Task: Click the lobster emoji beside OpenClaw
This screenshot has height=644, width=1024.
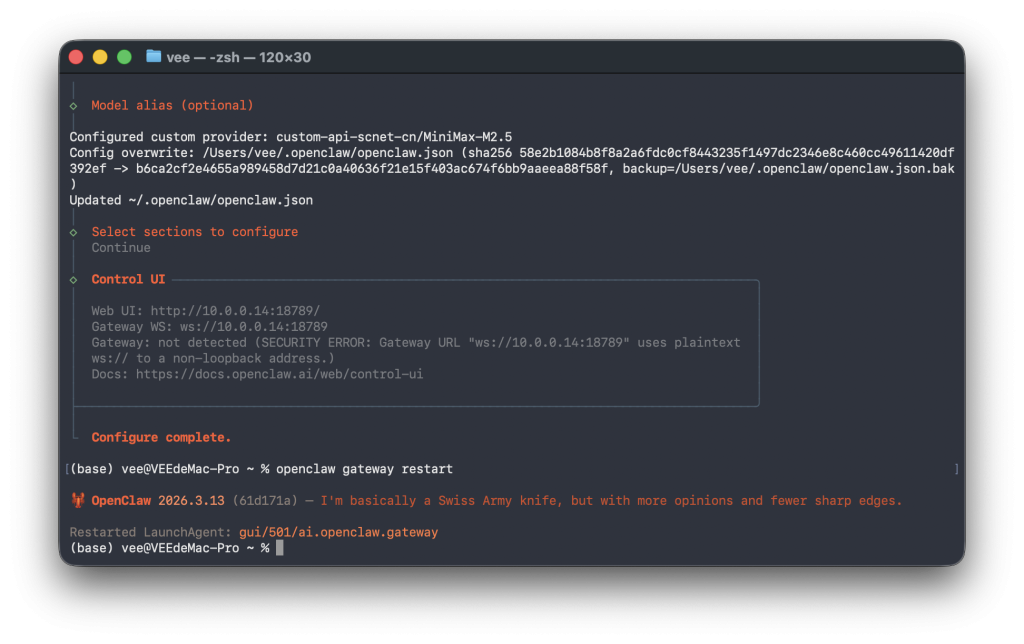Action: [77, 501]
